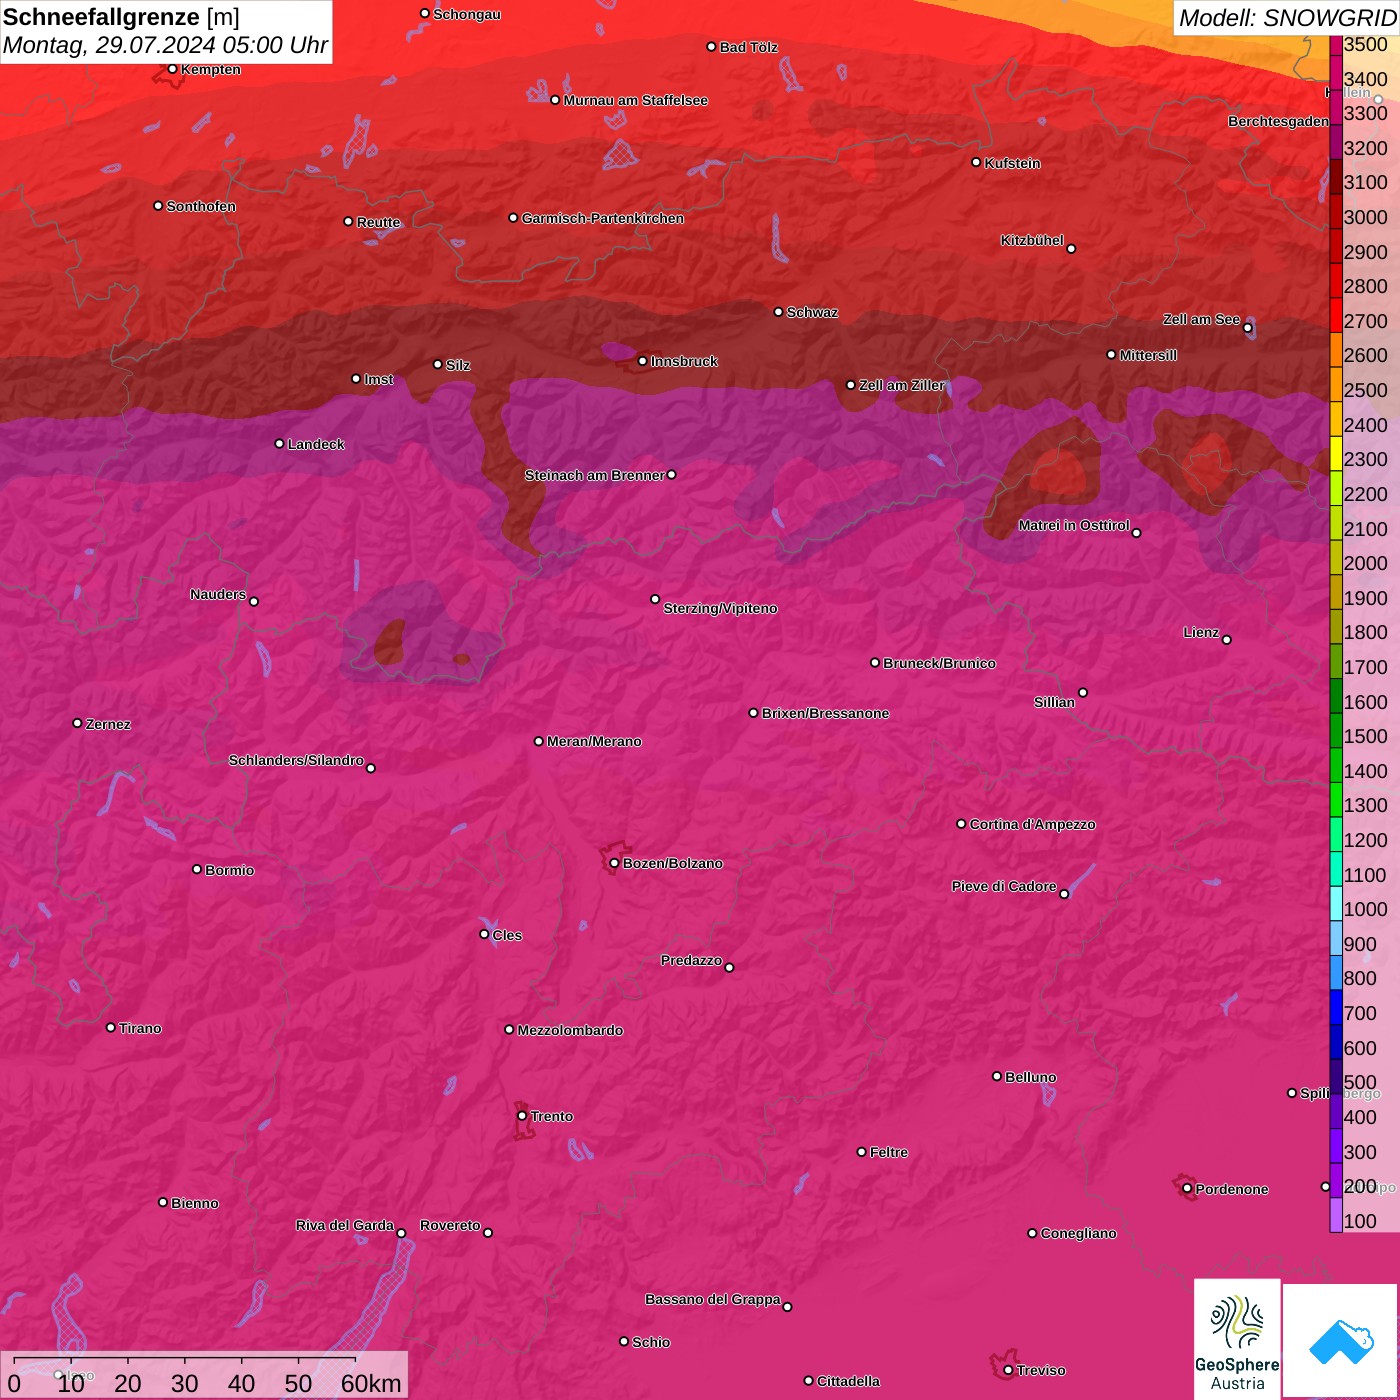Click the Meran/Merano label
This screenshot has width=1400, height=1400.
[594, 741]
